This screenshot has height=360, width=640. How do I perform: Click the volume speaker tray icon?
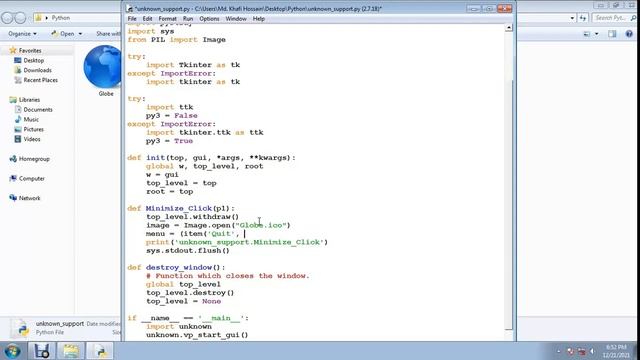click(592, 351)
